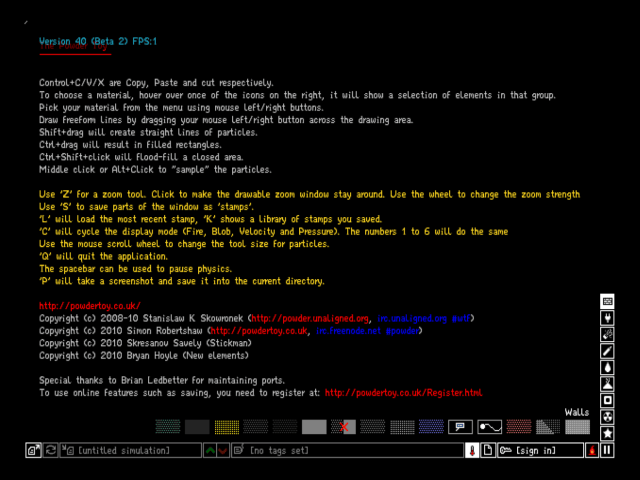Open the Liquids droplet category icon
This screenshot has height=480, width=640.
pos(607,369)
